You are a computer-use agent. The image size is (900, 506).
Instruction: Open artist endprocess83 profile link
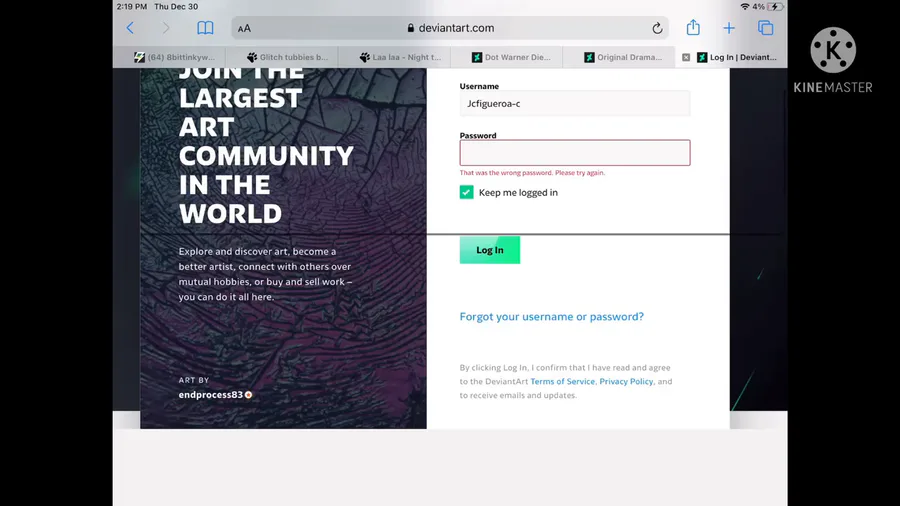(211, 395)
